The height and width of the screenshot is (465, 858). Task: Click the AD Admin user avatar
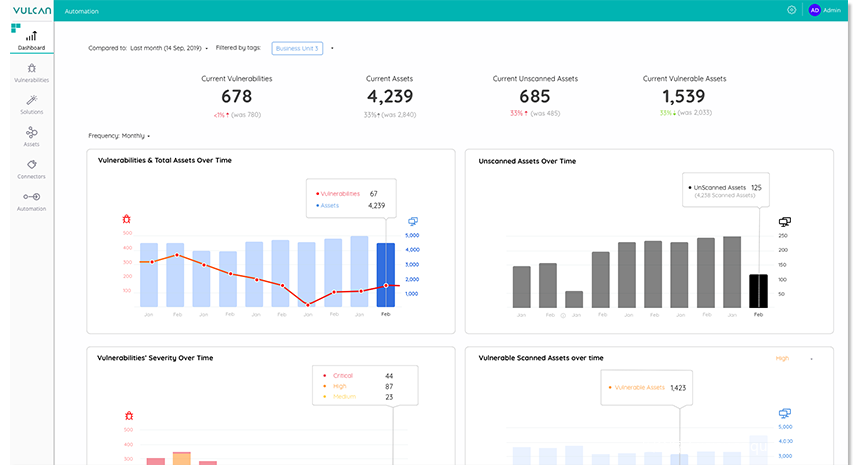815,10
